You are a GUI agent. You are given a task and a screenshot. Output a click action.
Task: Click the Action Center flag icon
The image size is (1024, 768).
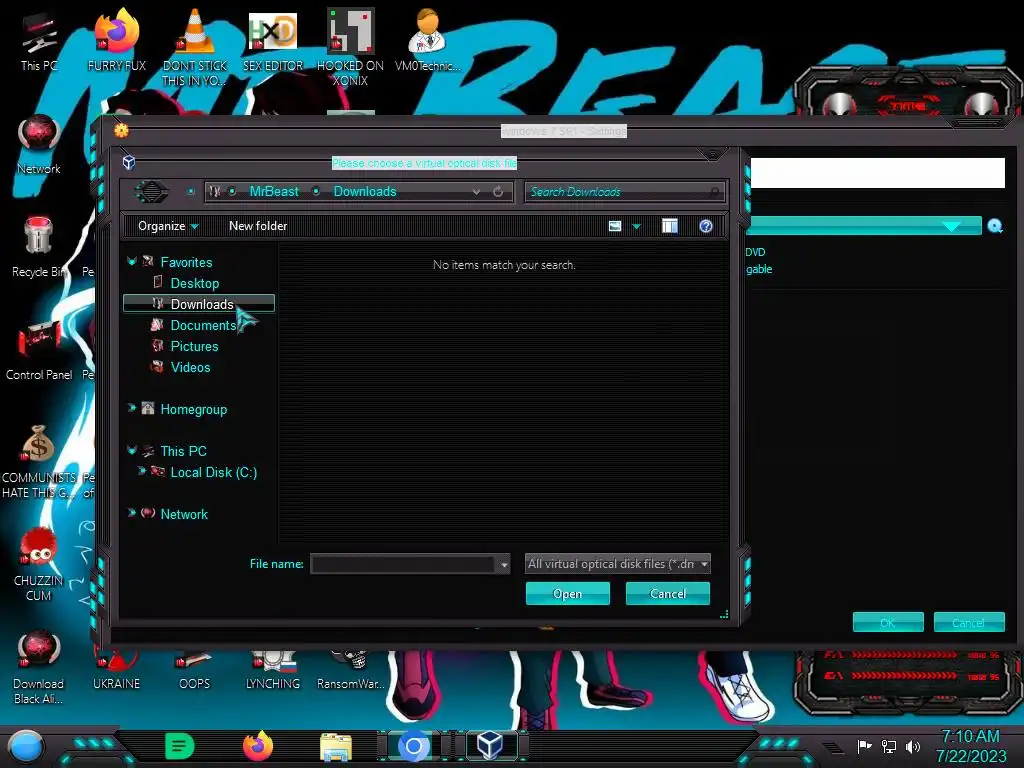864,746
